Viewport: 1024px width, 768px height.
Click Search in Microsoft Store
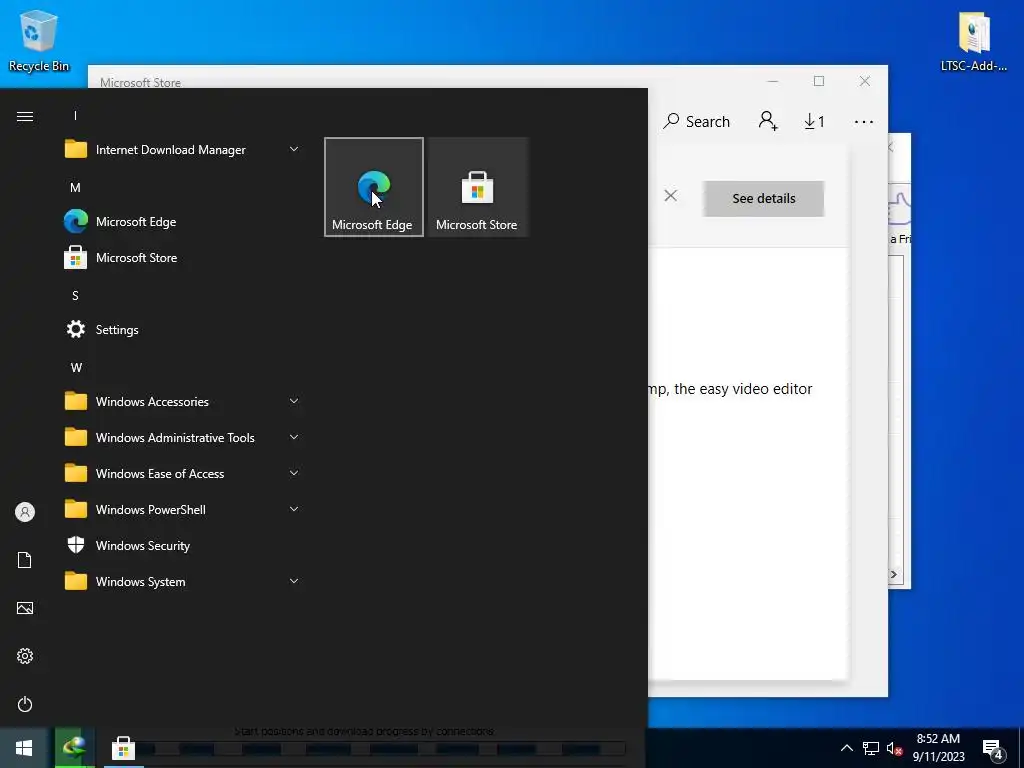[696, 121]
